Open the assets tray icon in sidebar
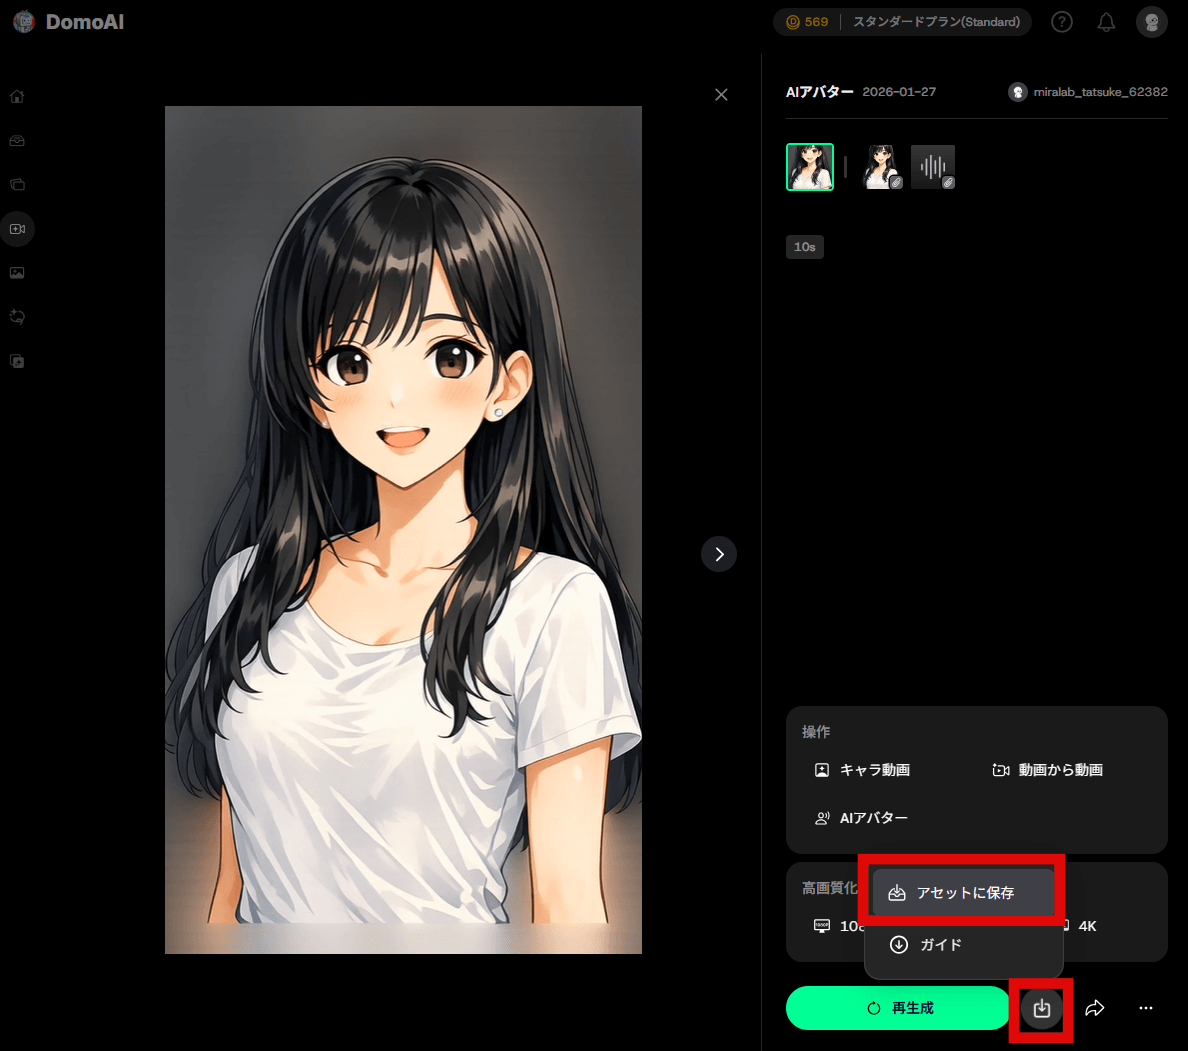 point(17,141)
